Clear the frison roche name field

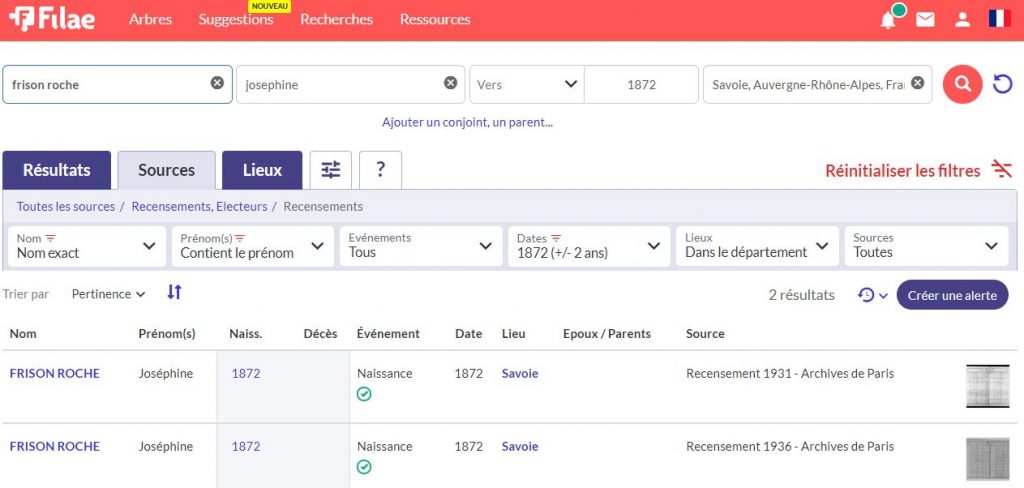pyautogui.click(x=217, y=83)
